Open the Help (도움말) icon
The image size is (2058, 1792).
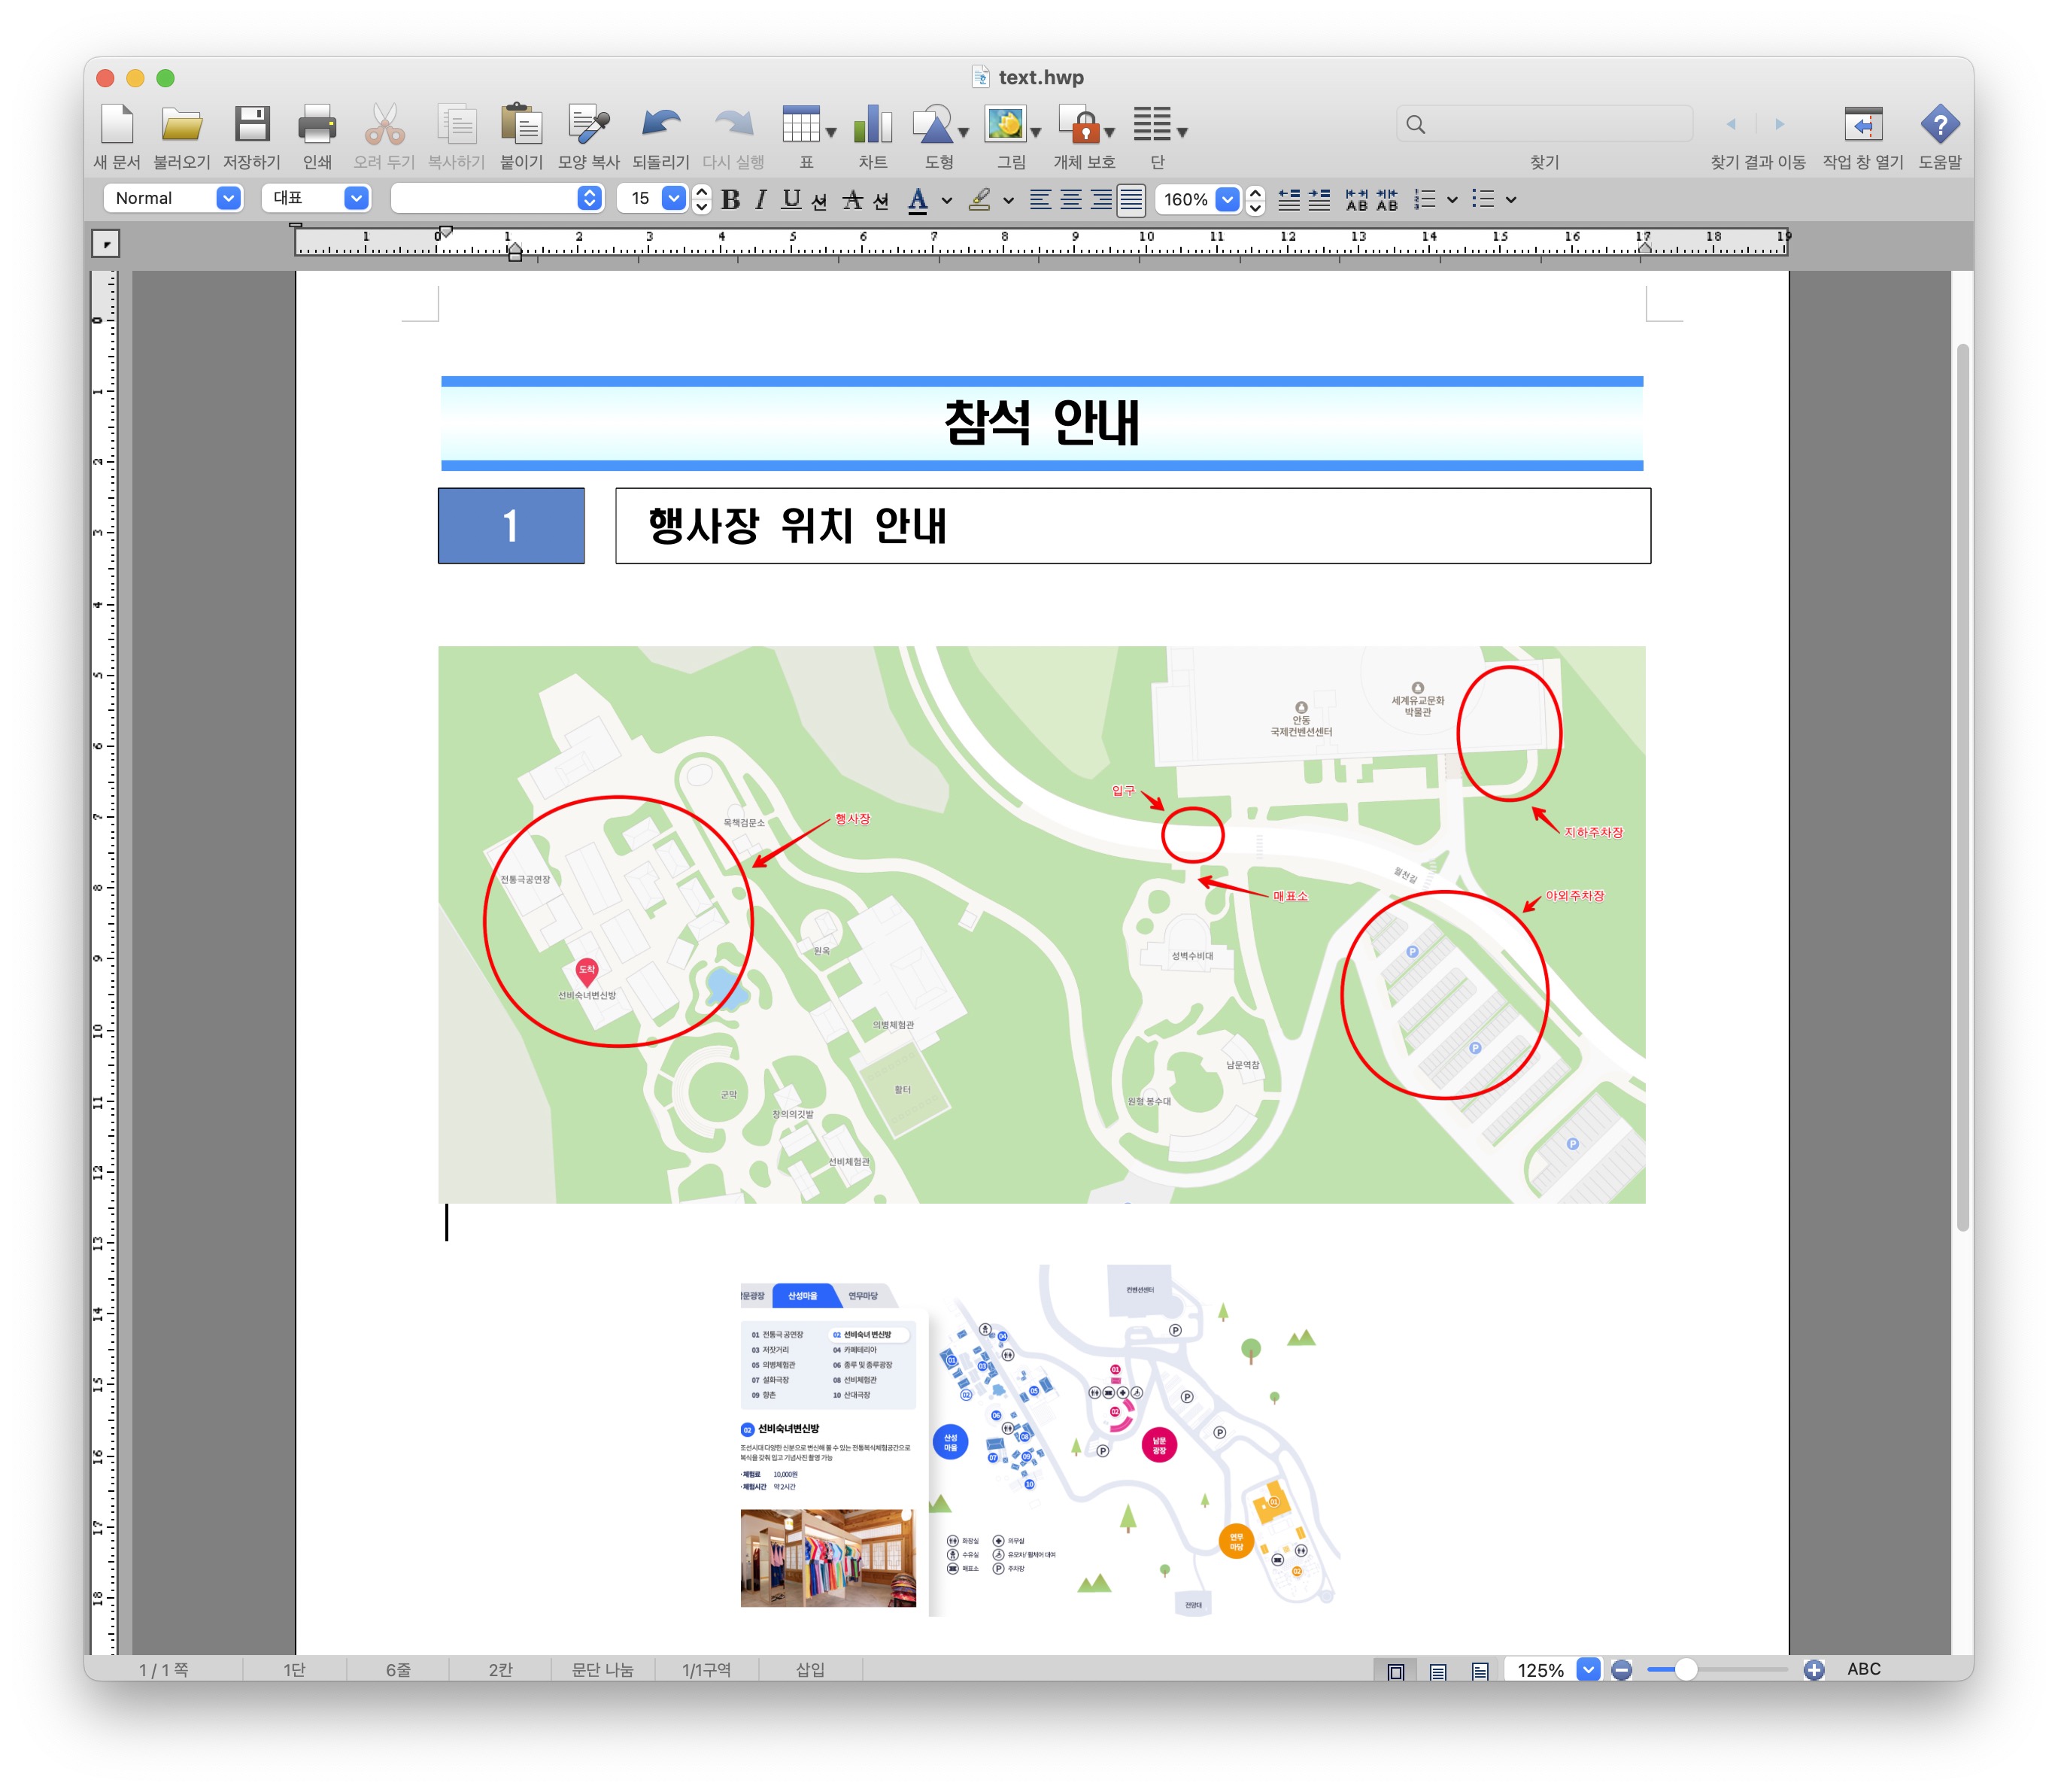(1939, 126)
